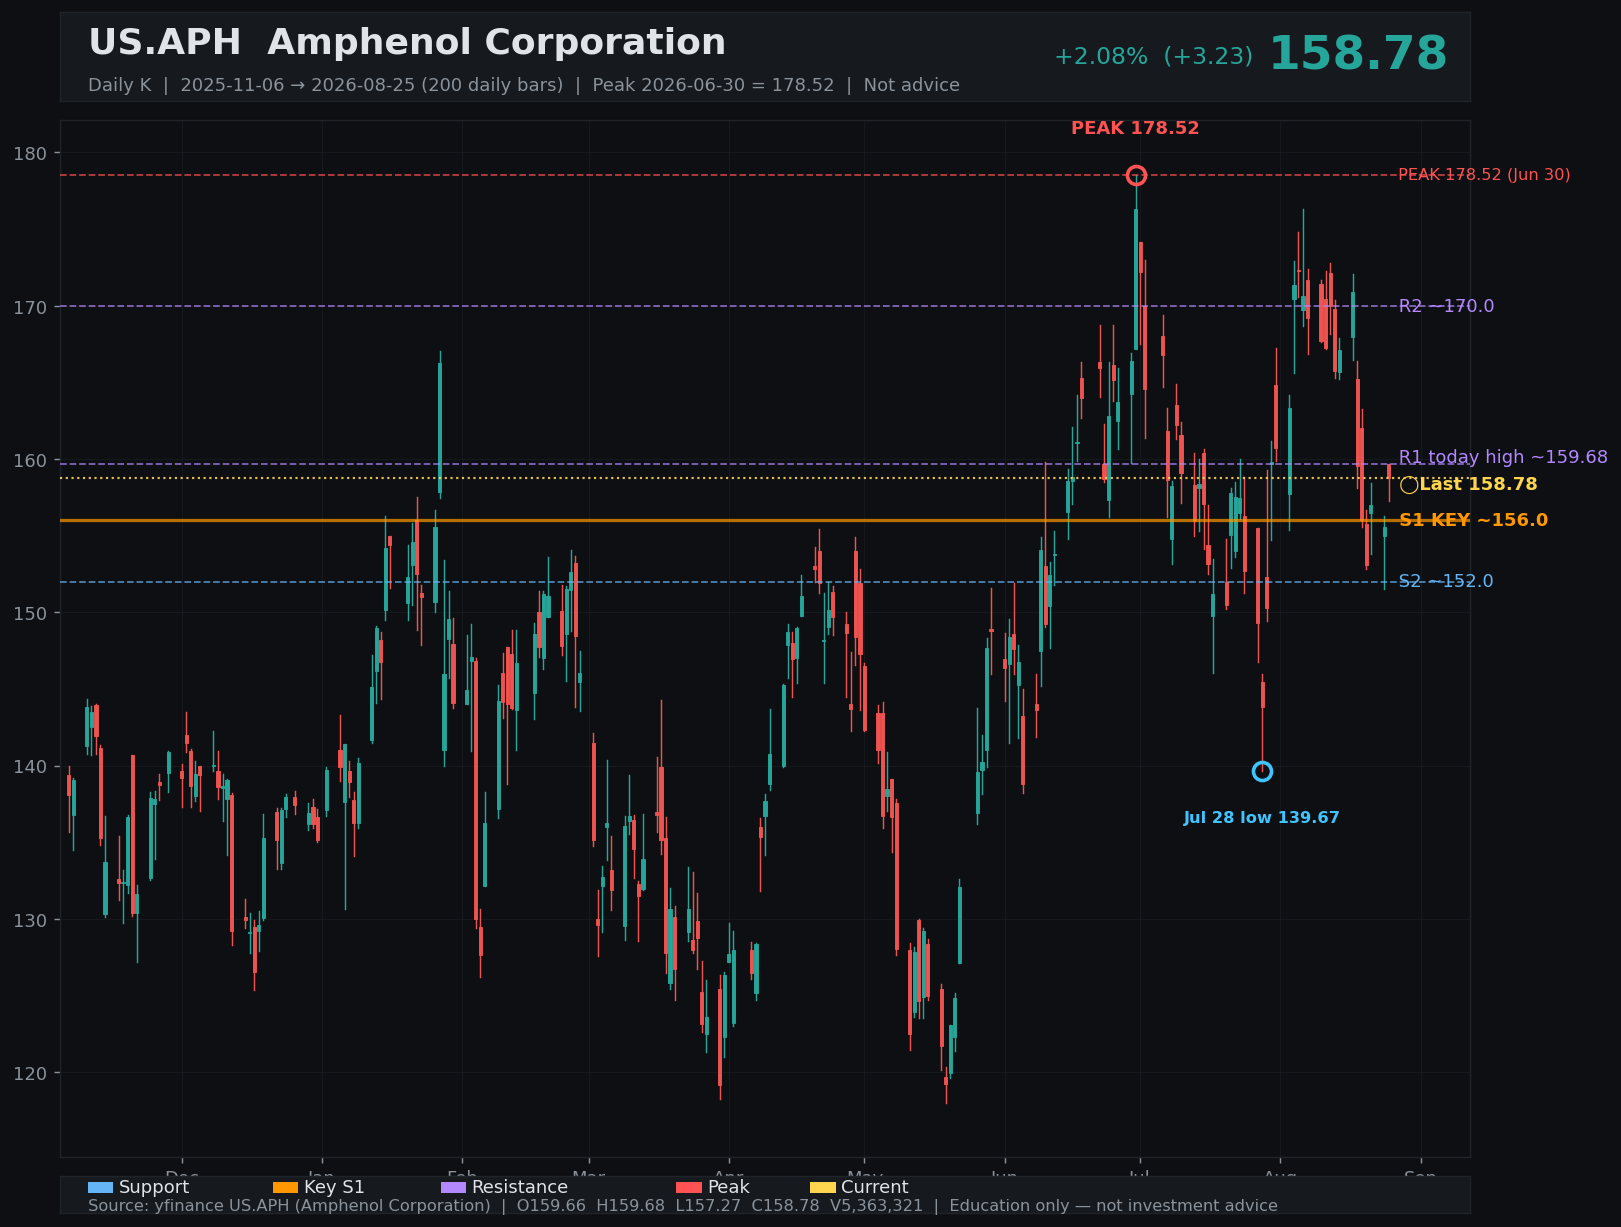This screenshot has width=1621, height=1227.
Task: Click the 130 tick on the price axis
Action: point(29,920)
